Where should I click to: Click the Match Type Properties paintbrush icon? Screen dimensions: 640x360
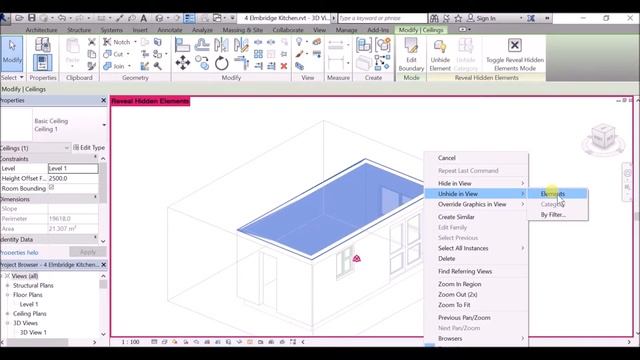pyautogui.click(x=92, y=66)
